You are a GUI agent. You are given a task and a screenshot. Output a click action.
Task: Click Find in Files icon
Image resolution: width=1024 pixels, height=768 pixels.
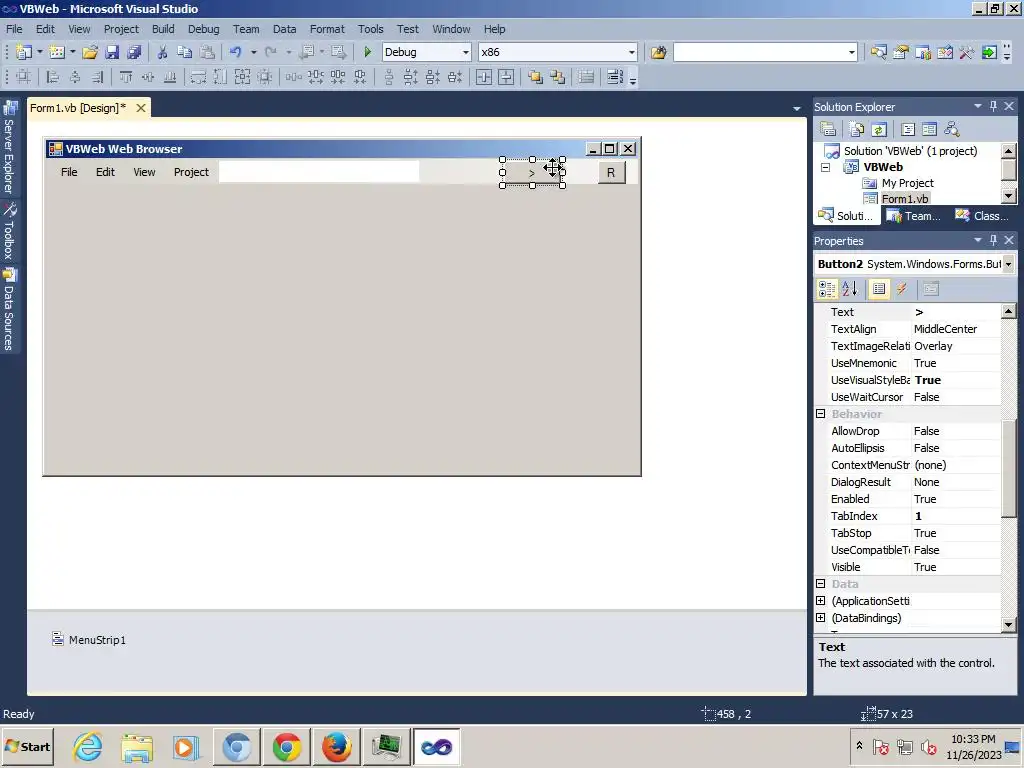click(x=658, y=52)
